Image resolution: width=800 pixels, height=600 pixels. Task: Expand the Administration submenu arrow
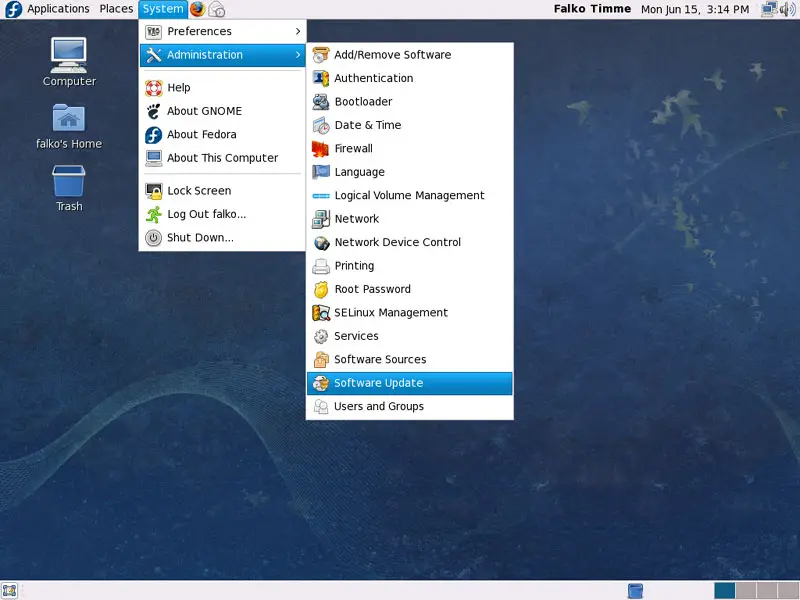298,55
